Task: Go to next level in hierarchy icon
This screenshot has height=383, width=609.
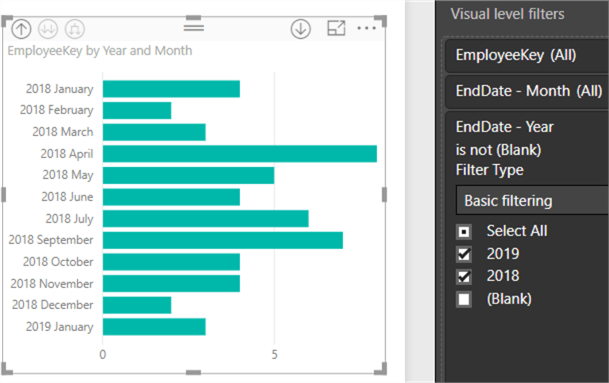Action: pyautogui.click(x=48, y=29)
